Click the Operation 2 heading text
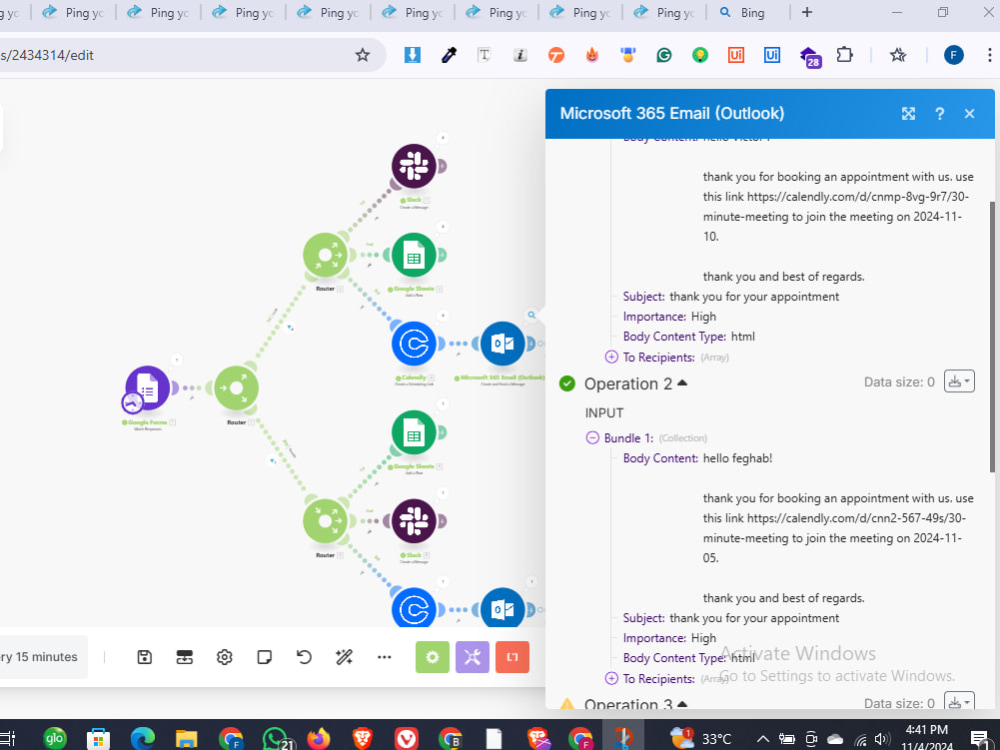Image resolution: width=1000 pixels, height=750 pixels. tap(628, 383)
